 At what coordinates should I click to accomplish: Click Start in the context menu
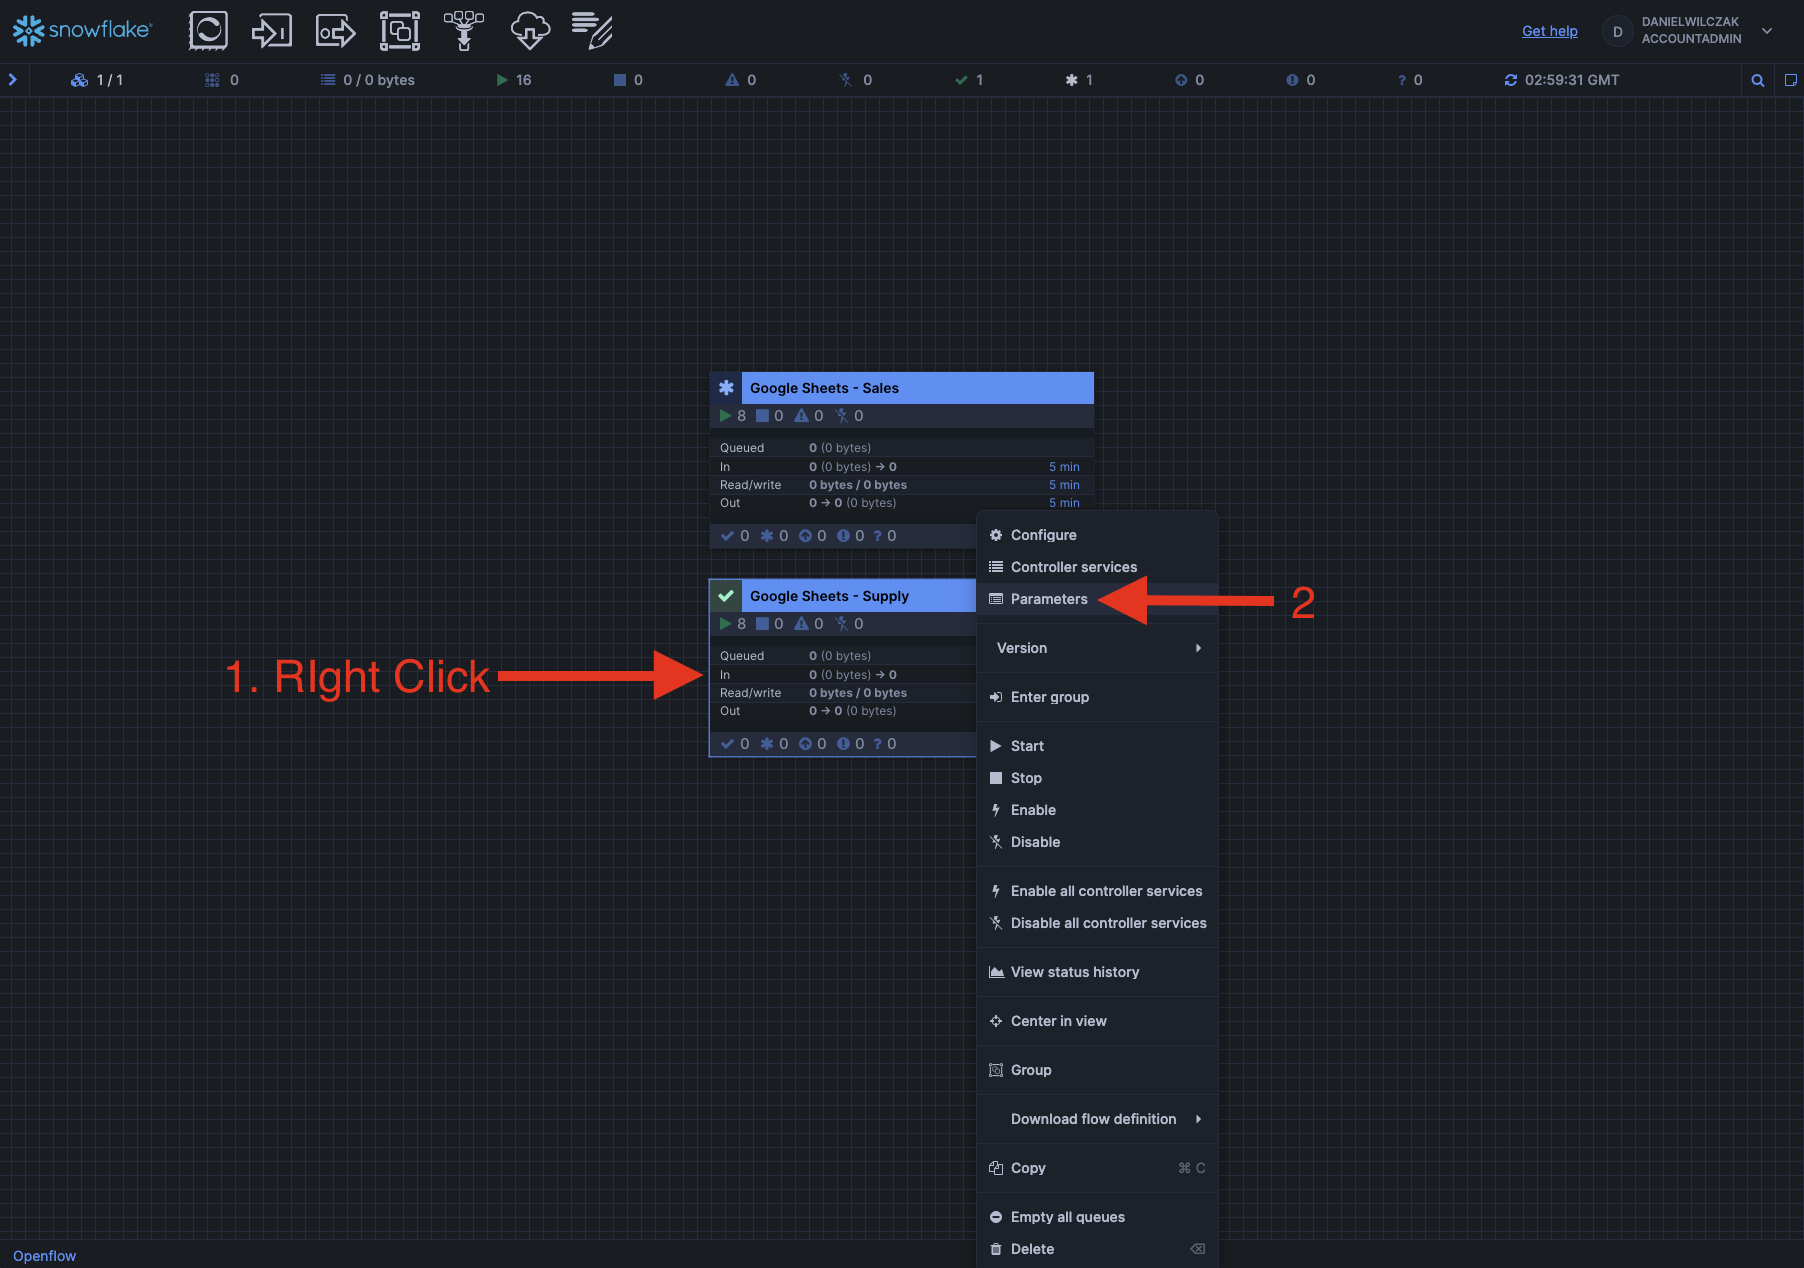point(1027,746)
